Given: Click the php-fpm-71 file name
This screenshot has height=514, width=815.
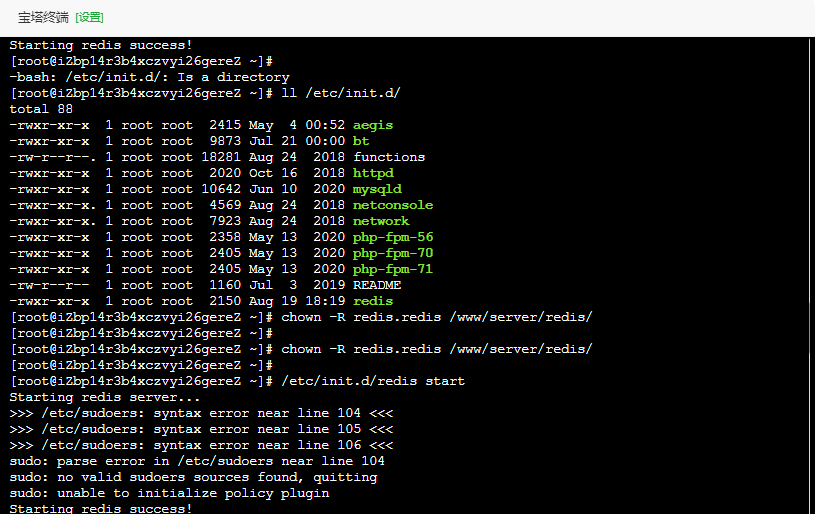Looking at the screenshot, I should (393, 269).
